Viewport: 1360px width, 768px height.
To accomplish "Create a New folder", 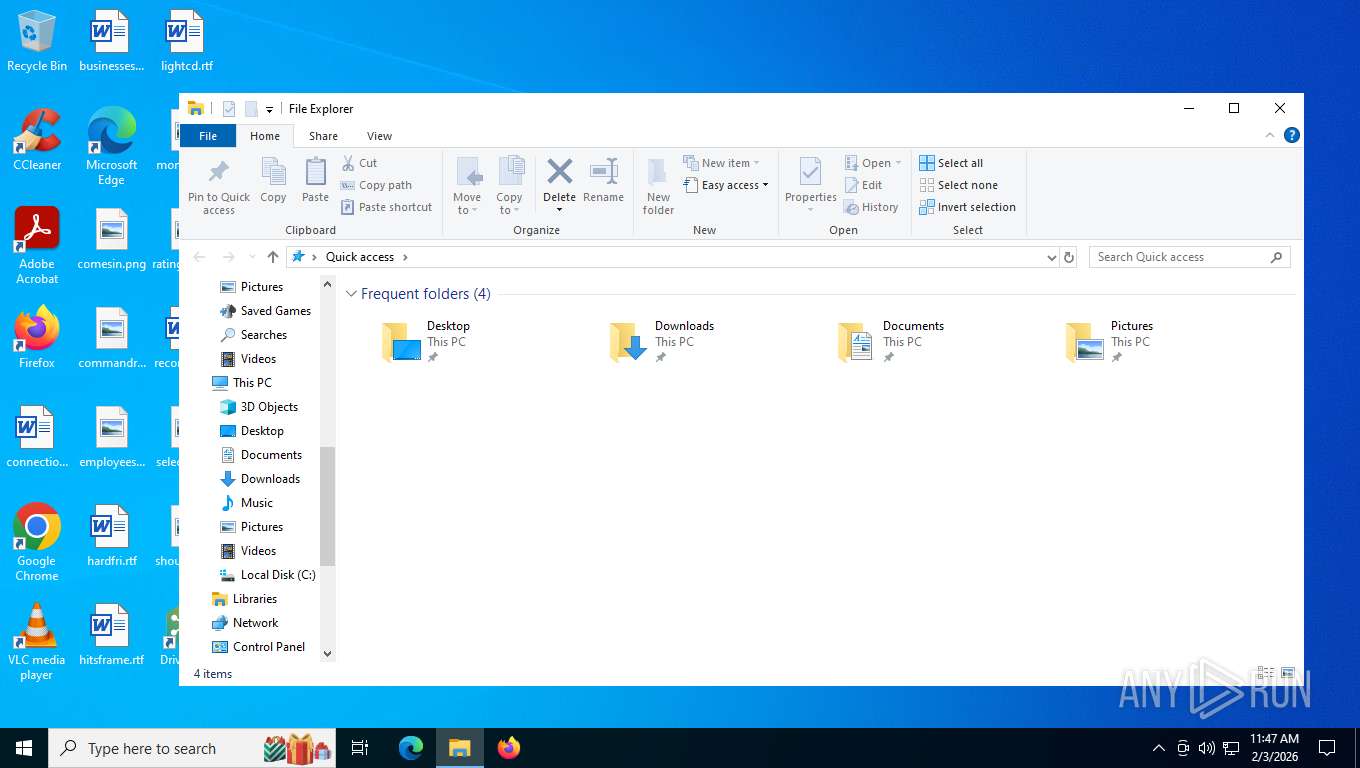I will [658, 186].
